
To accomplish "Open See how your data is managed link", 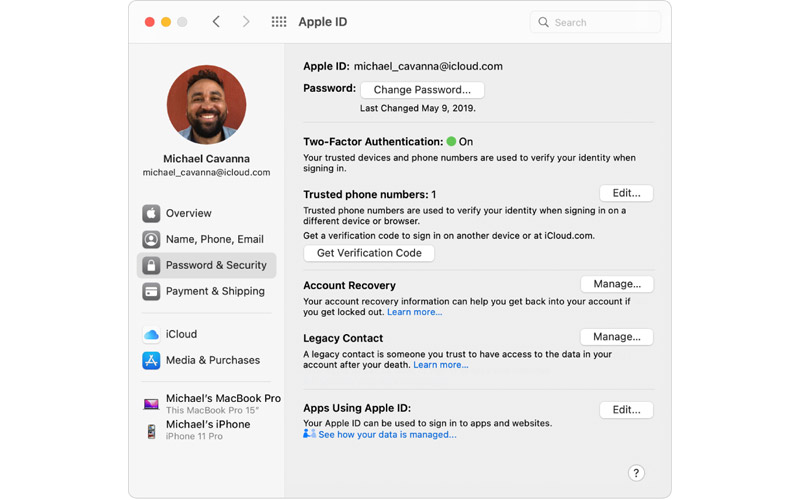I will coord(387,435).
